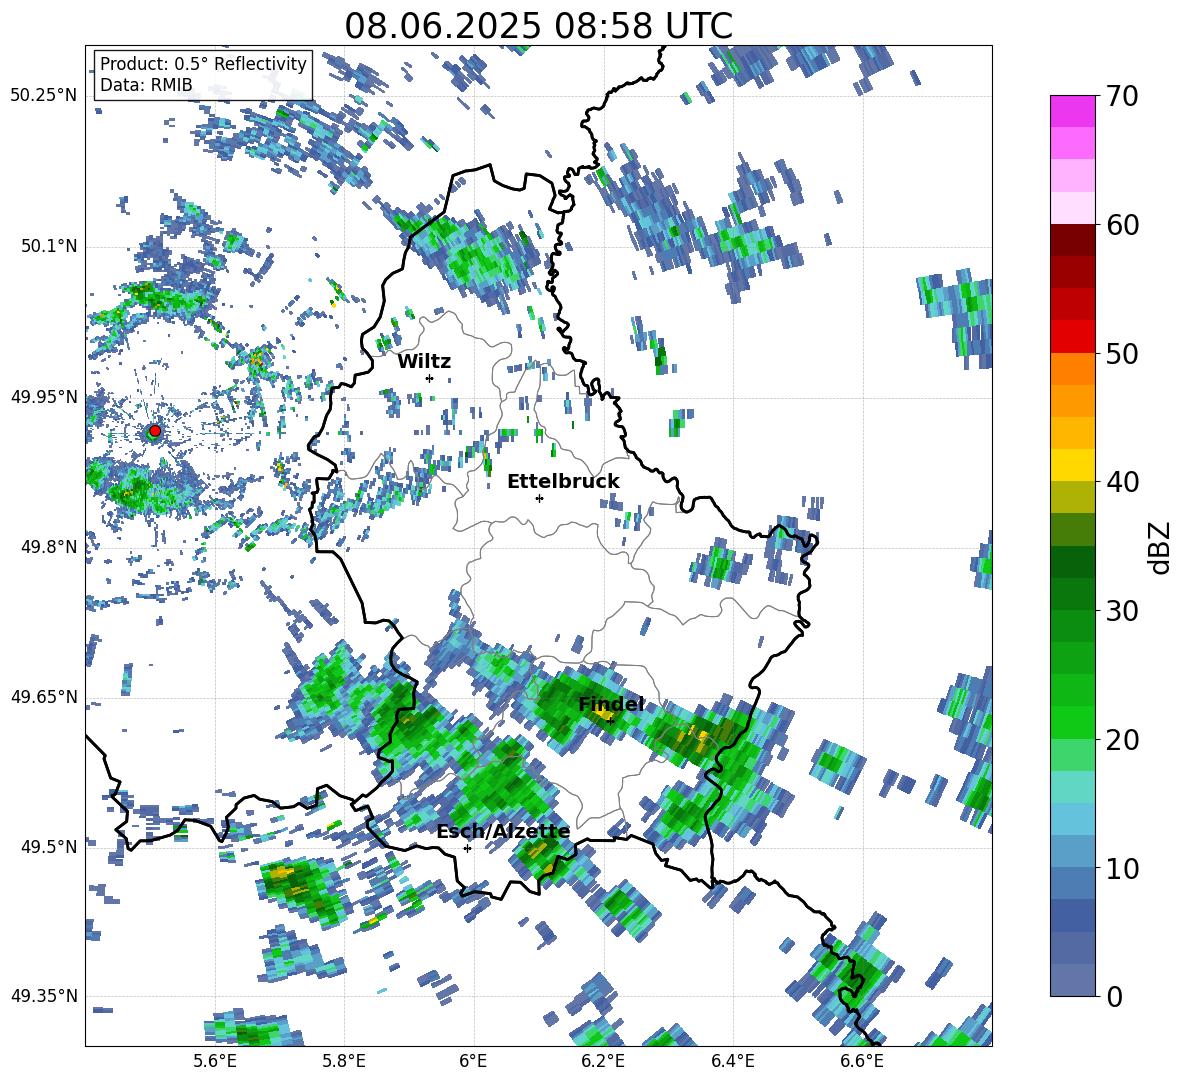Click the 49.8°N latitude label
The height and width of the screenshot is (1081, 1184).
tap(48, 547)
